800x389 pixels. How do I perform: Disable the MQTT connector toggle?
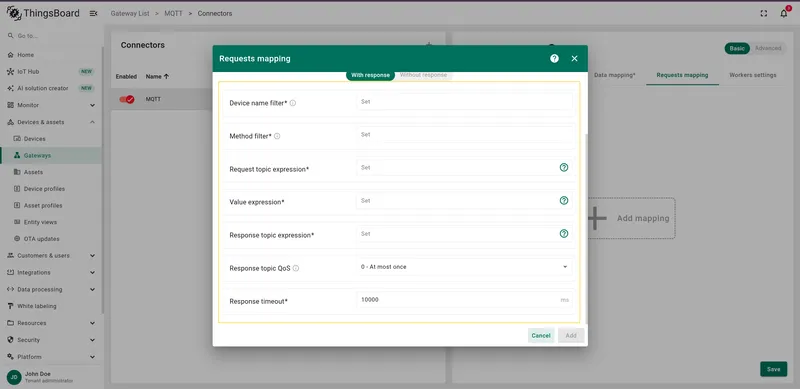[x=127, y=99]
